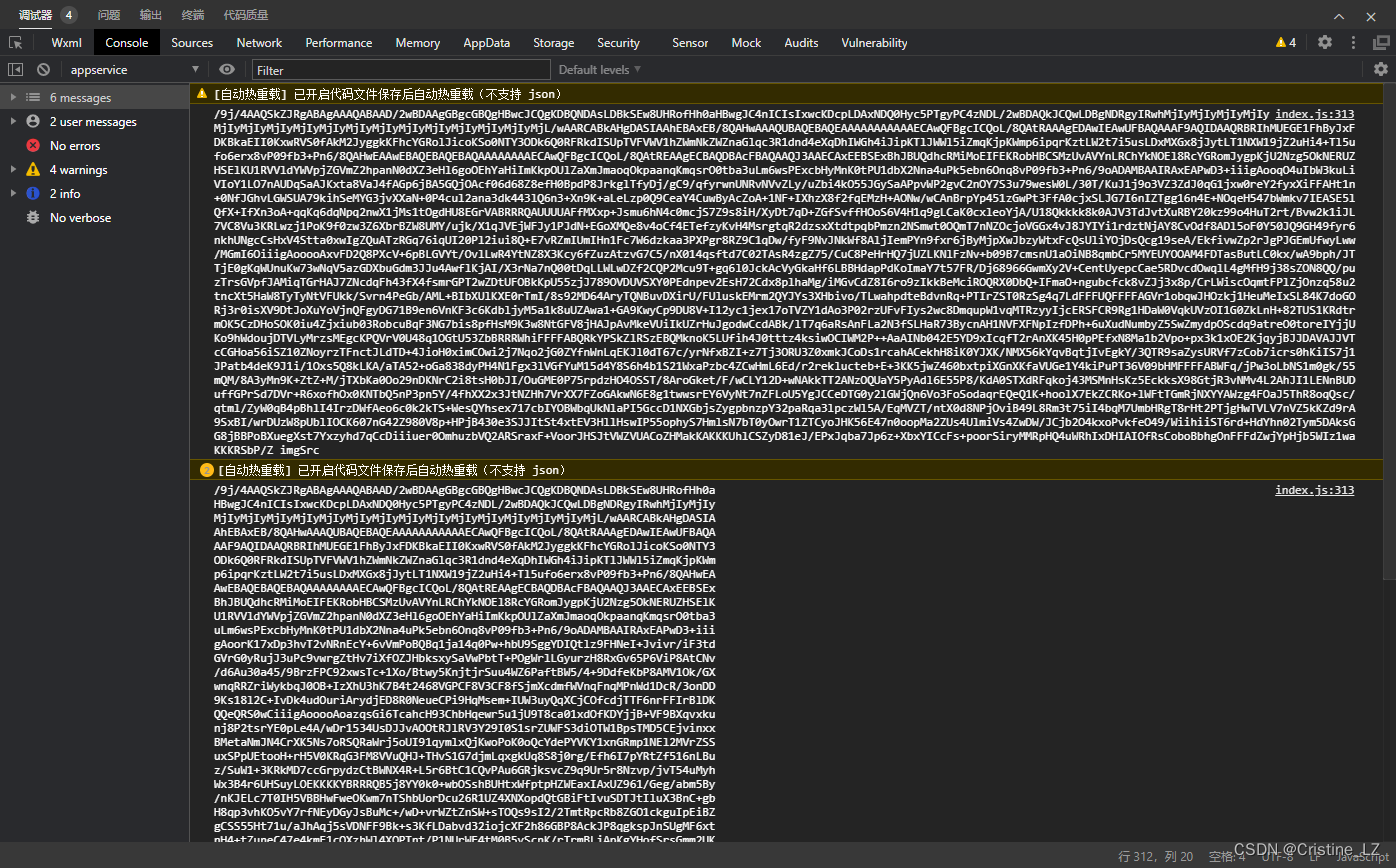This screenshot has width=1396, height=868.
Task: Open the appservice context dropdown
Action: (134, 70)
